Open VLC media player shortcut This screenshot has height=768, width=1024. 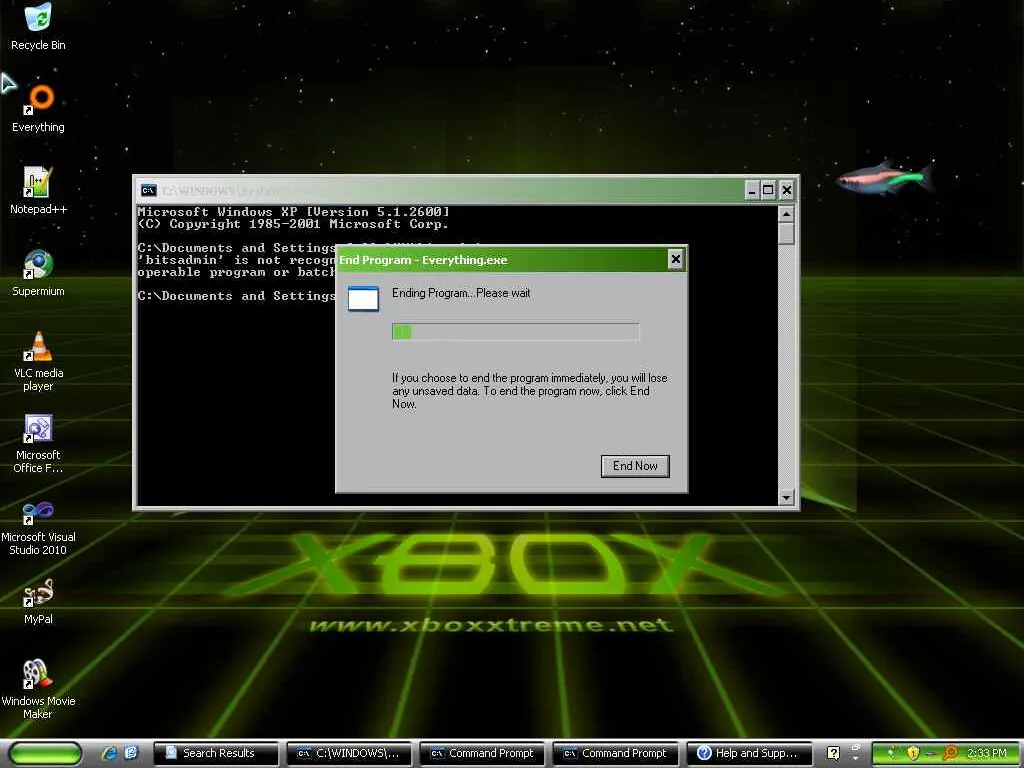click(x=38, y=361)
